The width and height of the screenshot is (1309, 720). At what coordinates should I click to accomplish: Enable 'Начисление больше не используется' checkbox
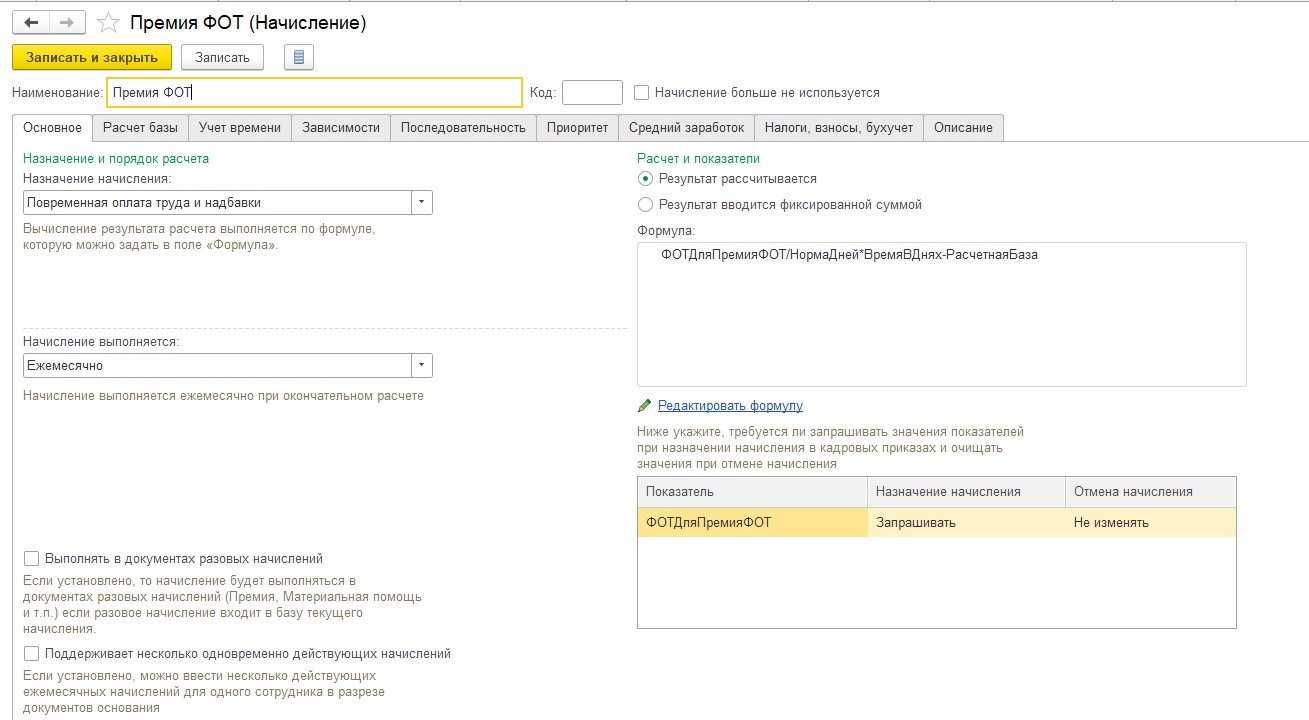pos(642,93)
